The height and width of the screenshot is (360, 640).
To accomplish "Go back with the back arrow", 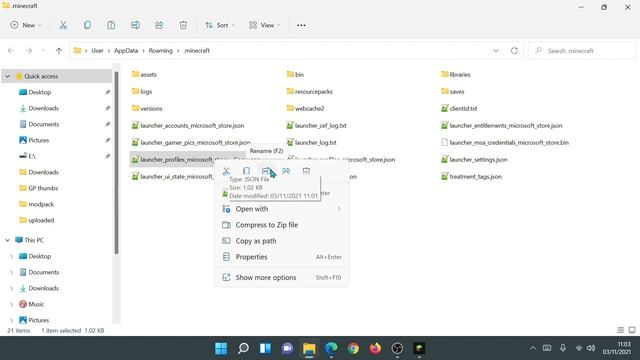I will (11, 51).
